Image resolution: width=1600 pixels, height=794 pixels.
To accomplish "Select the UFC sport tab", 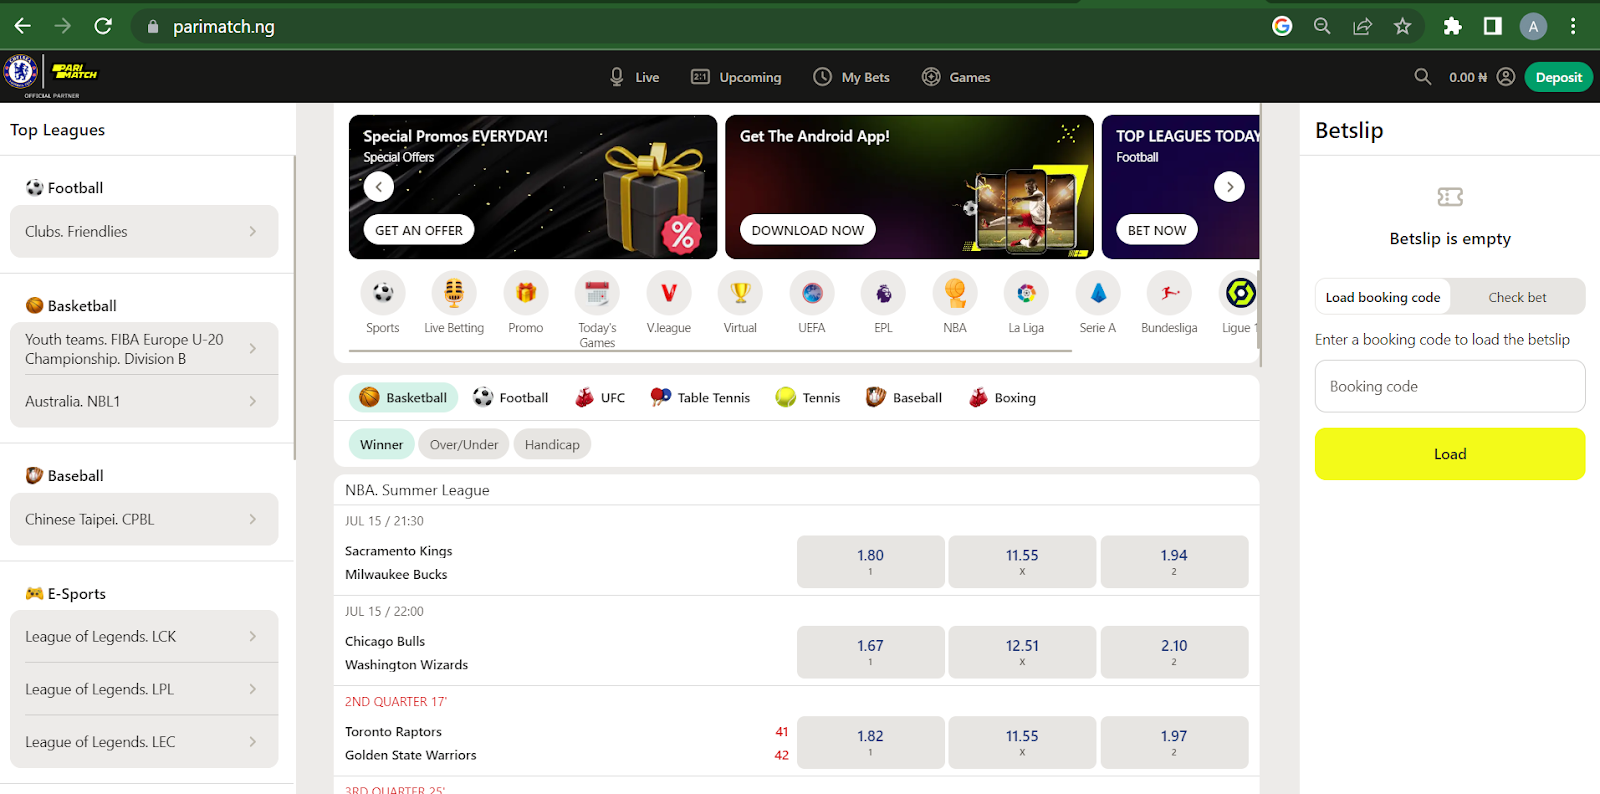I will [600, 397].
